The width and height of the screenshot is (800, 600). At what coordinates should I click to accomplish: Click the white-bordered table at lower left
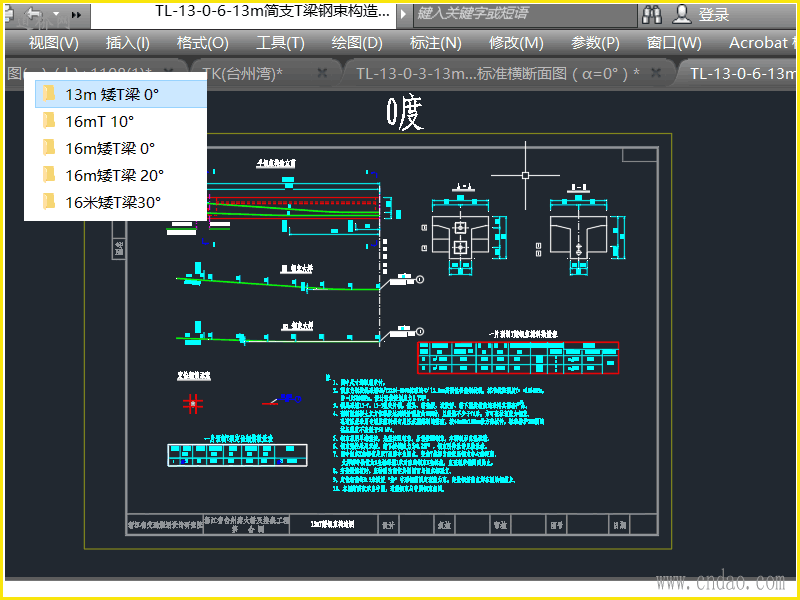point(237,455)
